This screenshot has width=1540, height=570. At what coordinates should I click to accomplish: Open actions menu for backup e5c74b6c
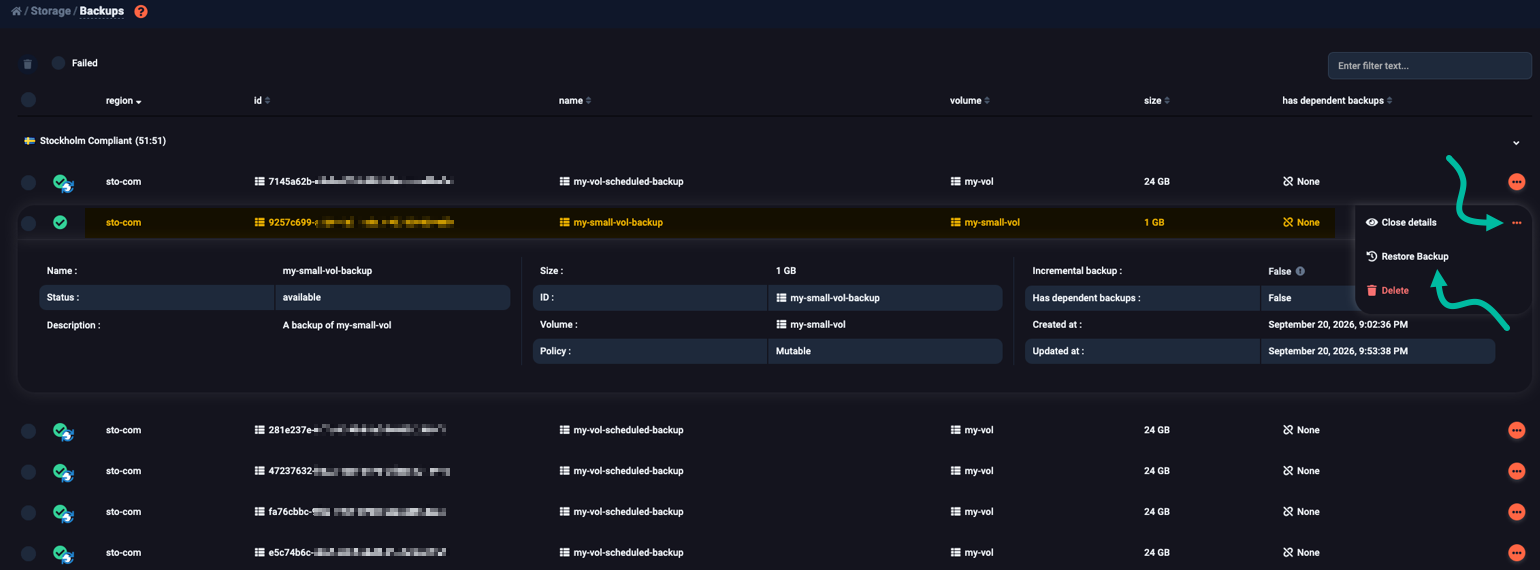(x=1517, y=552)
